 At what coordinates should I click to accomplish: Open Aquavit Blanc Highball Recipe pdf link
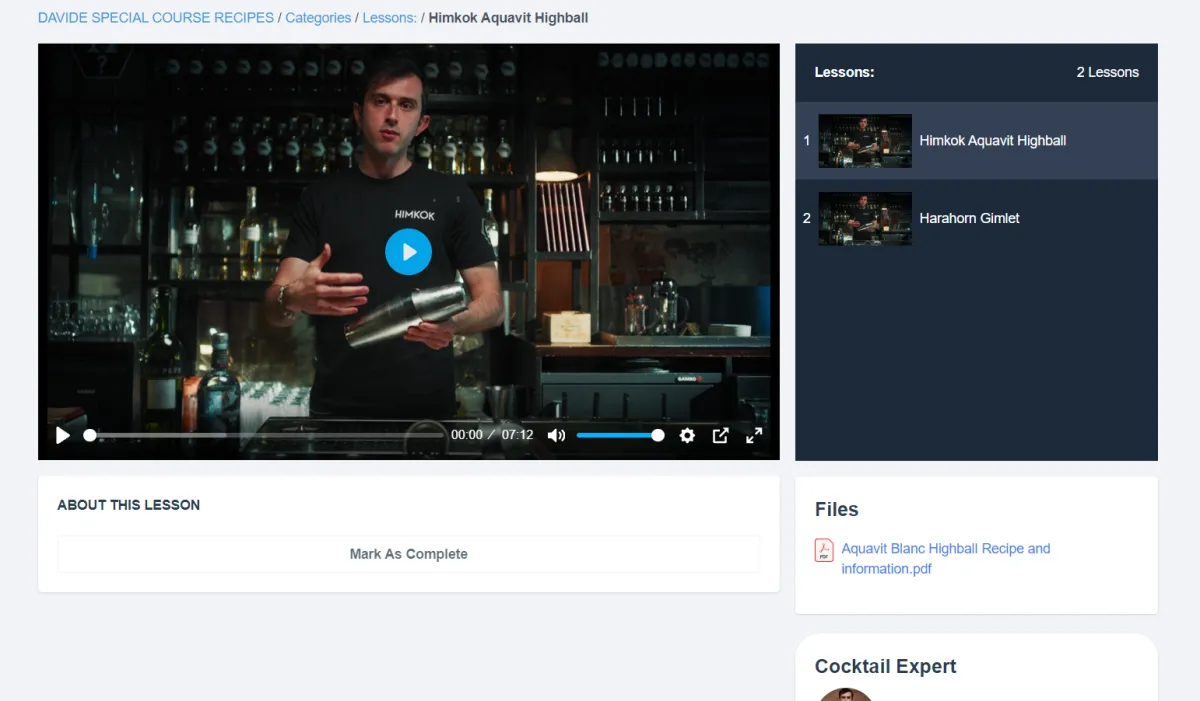click(x=946, y=558)
